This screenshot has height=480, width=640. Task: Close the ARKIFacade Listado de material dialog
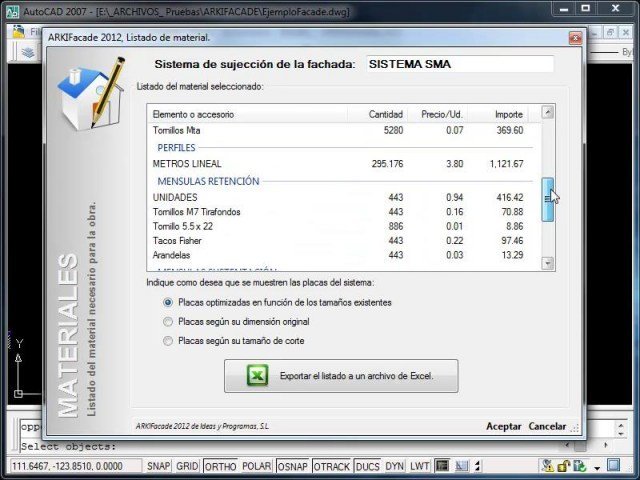575,38
